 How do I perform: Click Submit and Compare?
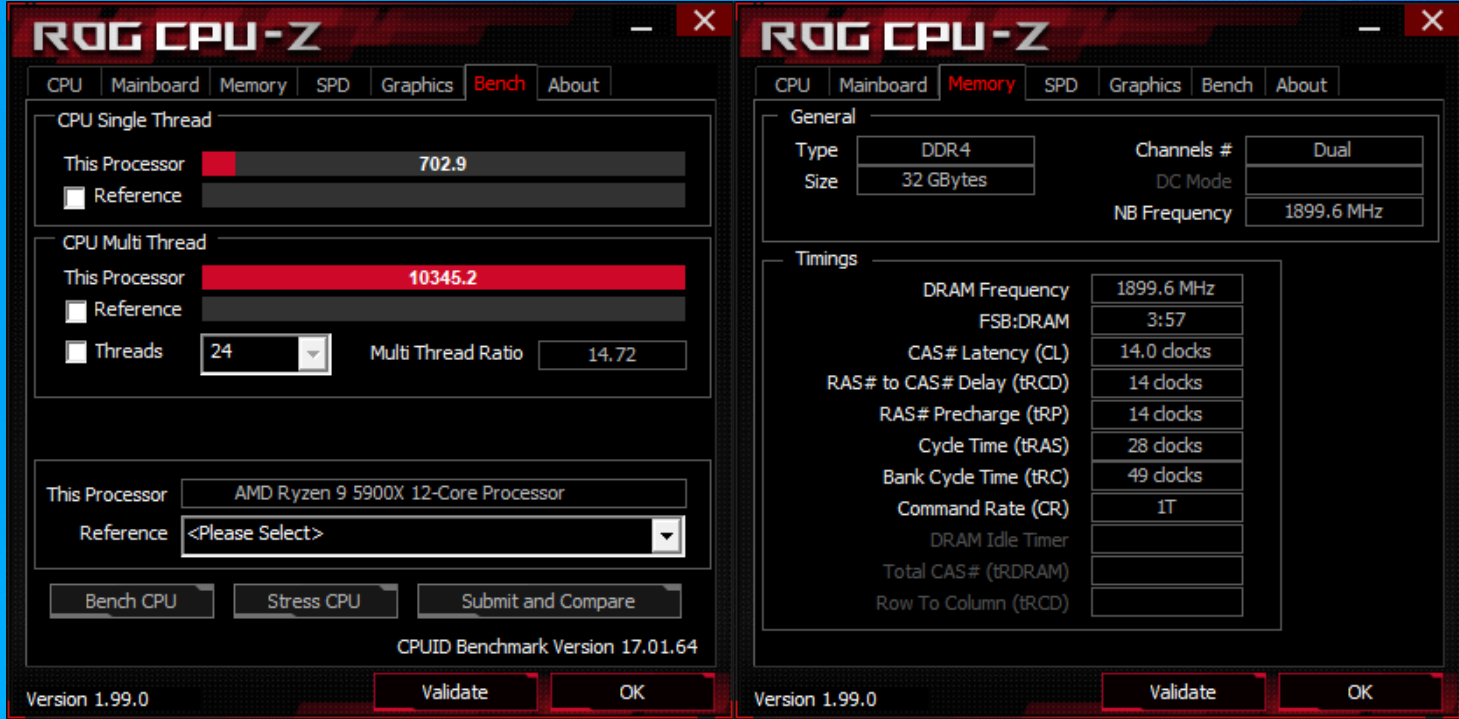548,601
